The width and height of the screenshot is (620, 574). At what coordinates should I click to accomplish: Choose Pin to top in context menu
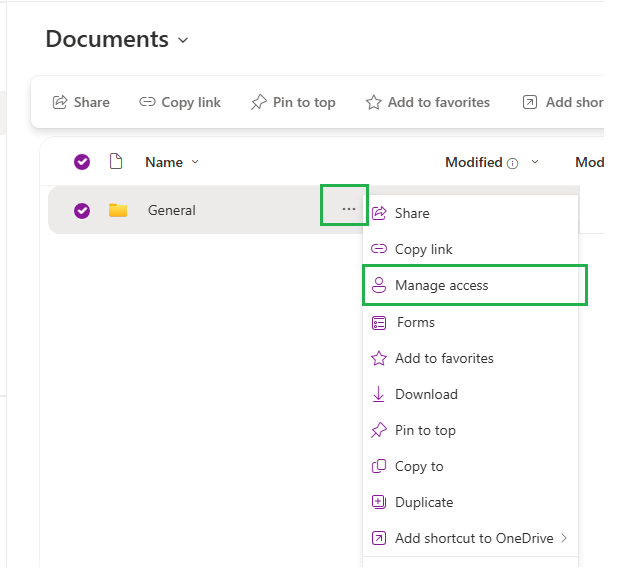[471, 430]
